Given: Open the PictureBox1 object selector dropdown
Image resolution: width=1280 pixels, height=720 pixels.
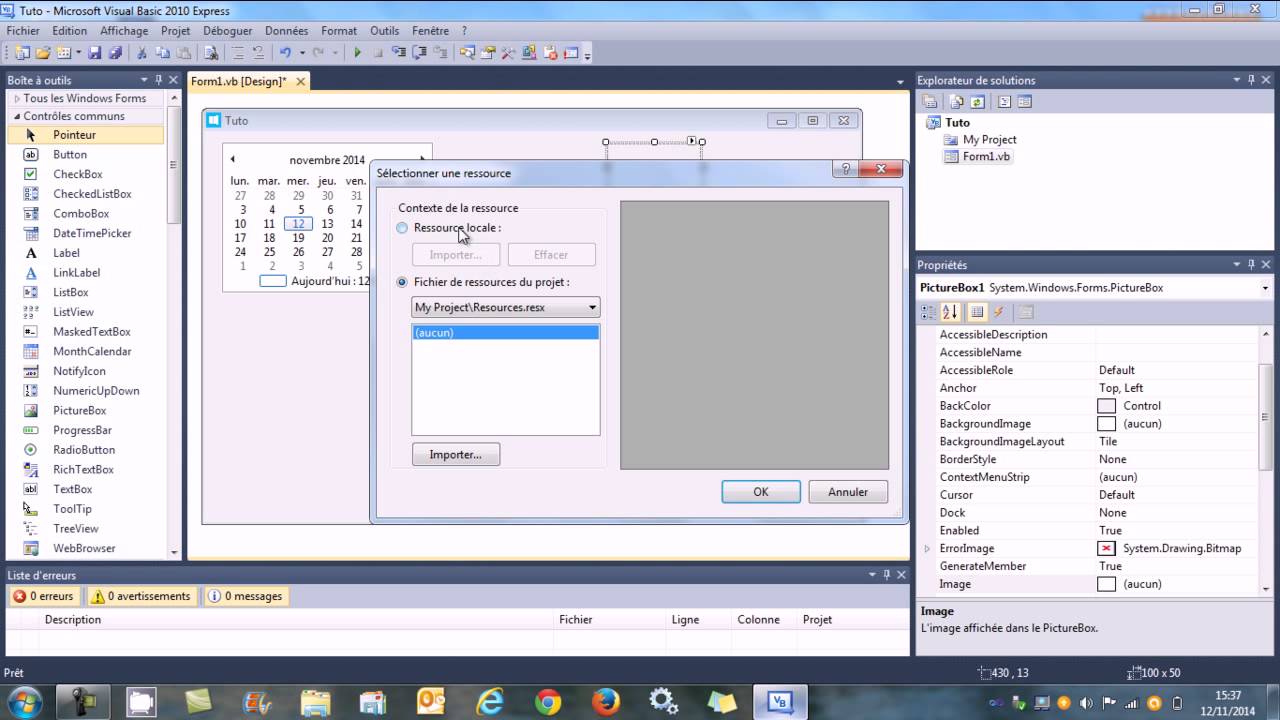Looking at the screenshot, I should [x=1264, y=287].
